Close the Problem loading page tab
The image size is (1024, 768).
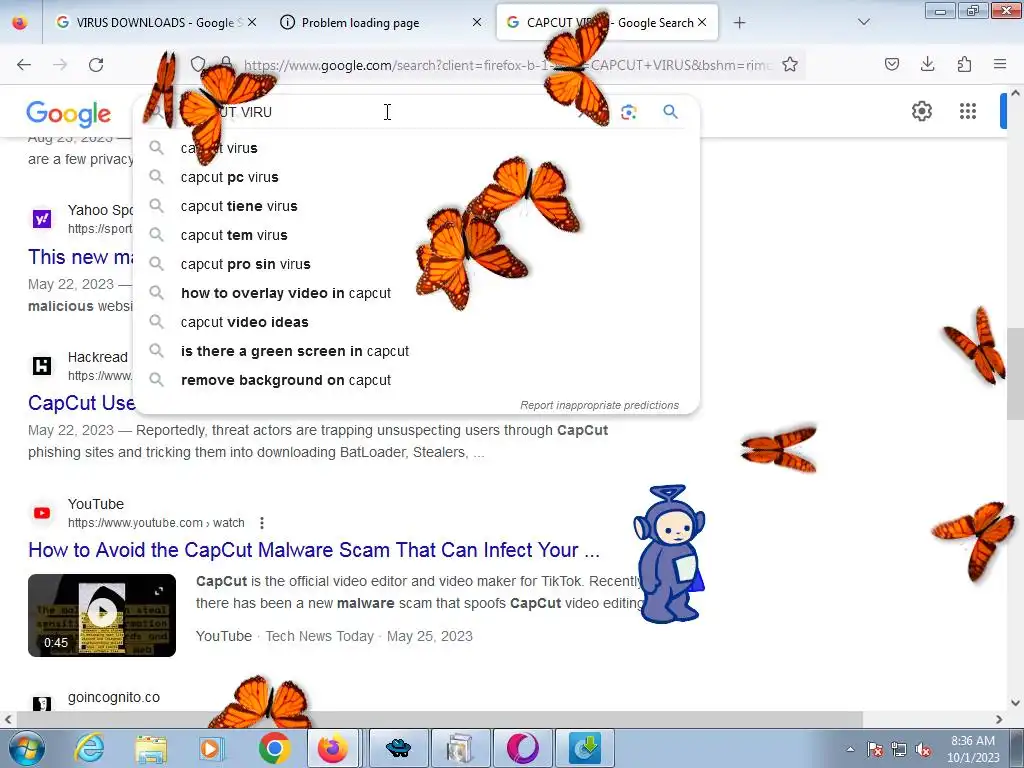pyautogui.click(x=477, y=22)
